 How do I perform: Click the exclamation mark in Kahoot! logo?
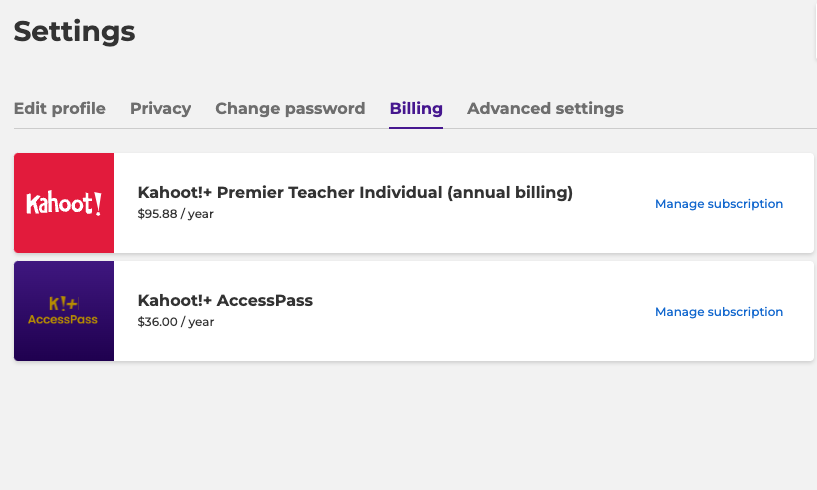(97, 203)
